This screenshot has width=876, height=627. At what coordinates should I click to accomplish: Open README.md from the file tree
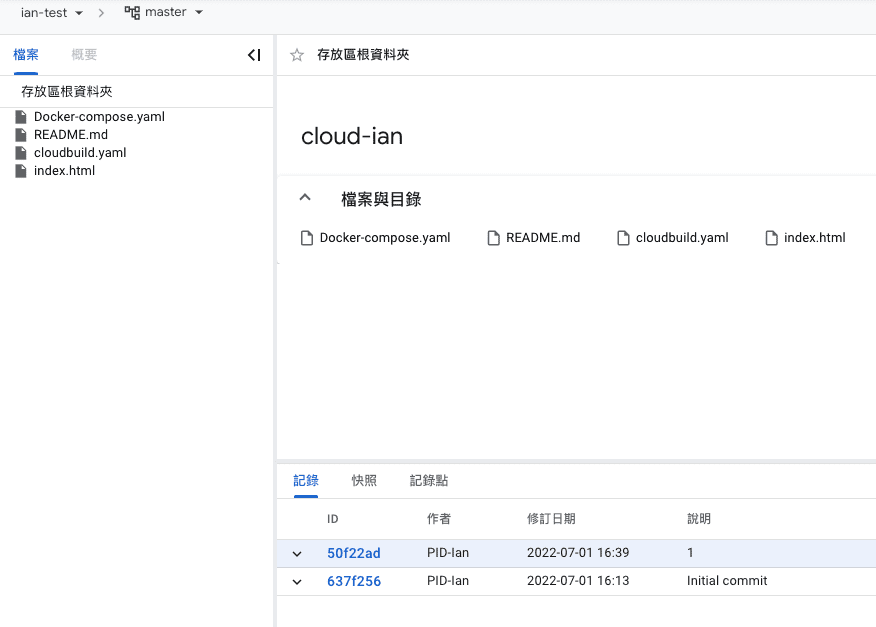point(70,134)
